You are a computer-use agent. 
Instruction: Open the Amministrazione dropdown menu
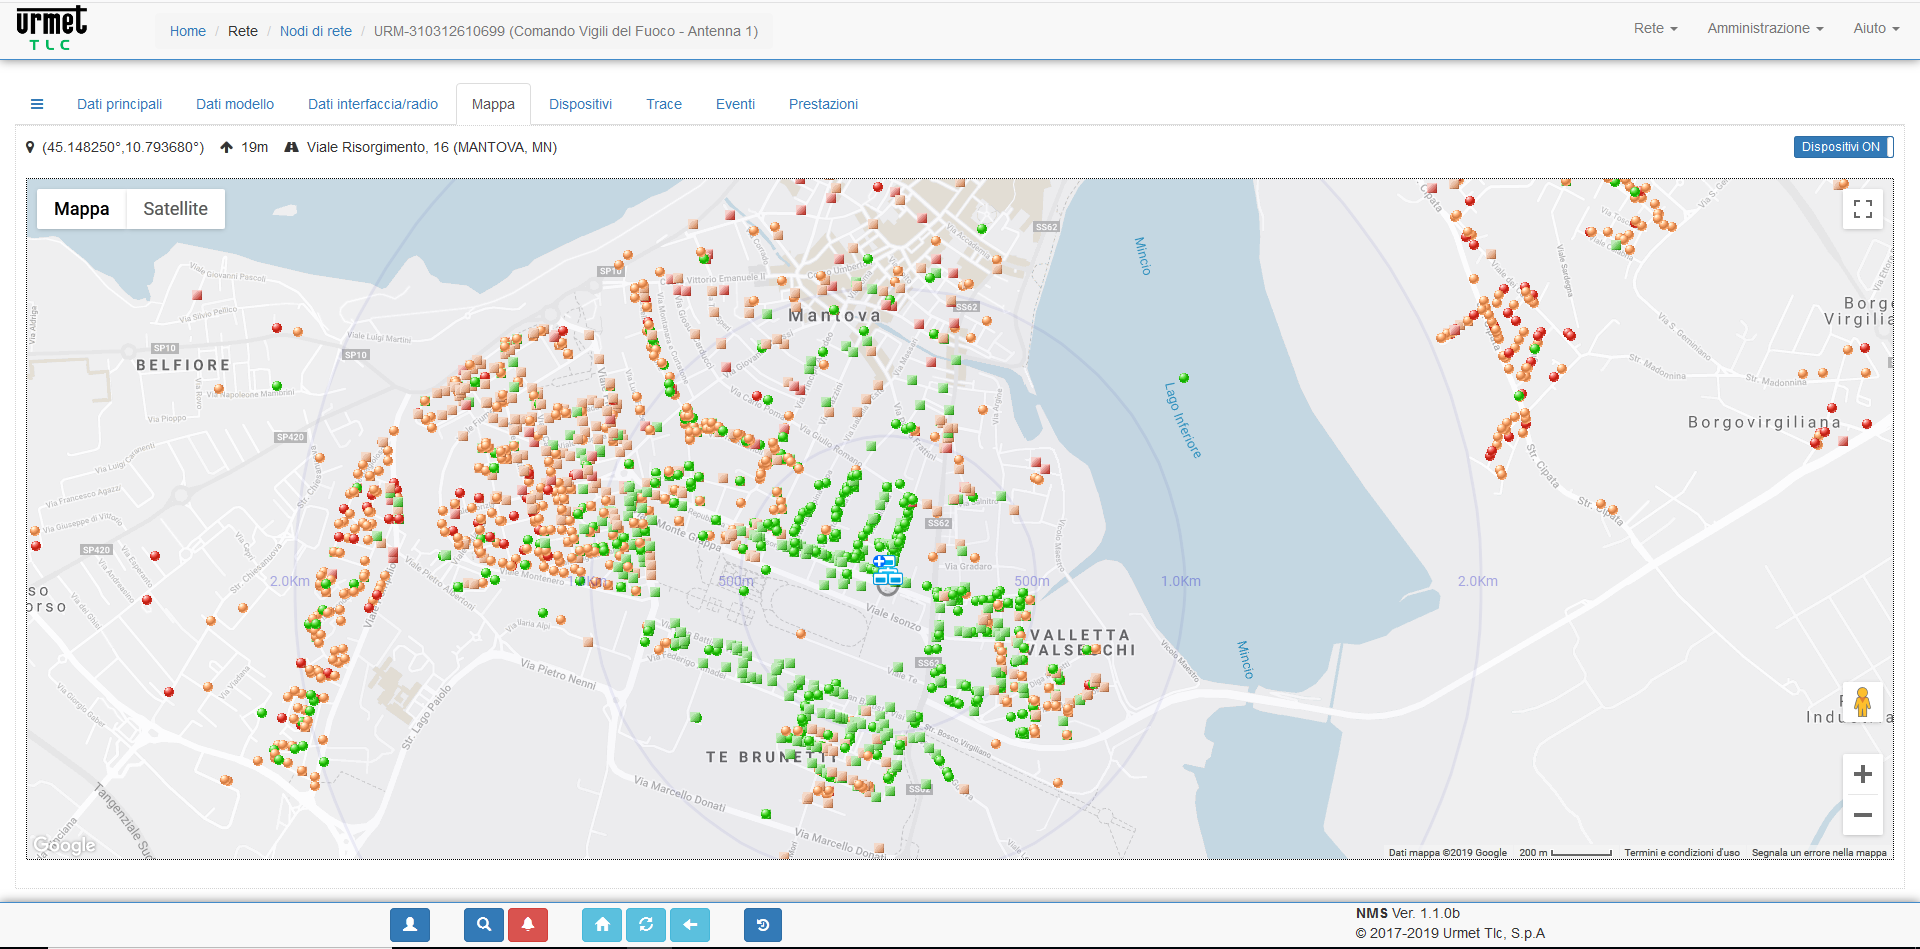tap(1765, 28)
